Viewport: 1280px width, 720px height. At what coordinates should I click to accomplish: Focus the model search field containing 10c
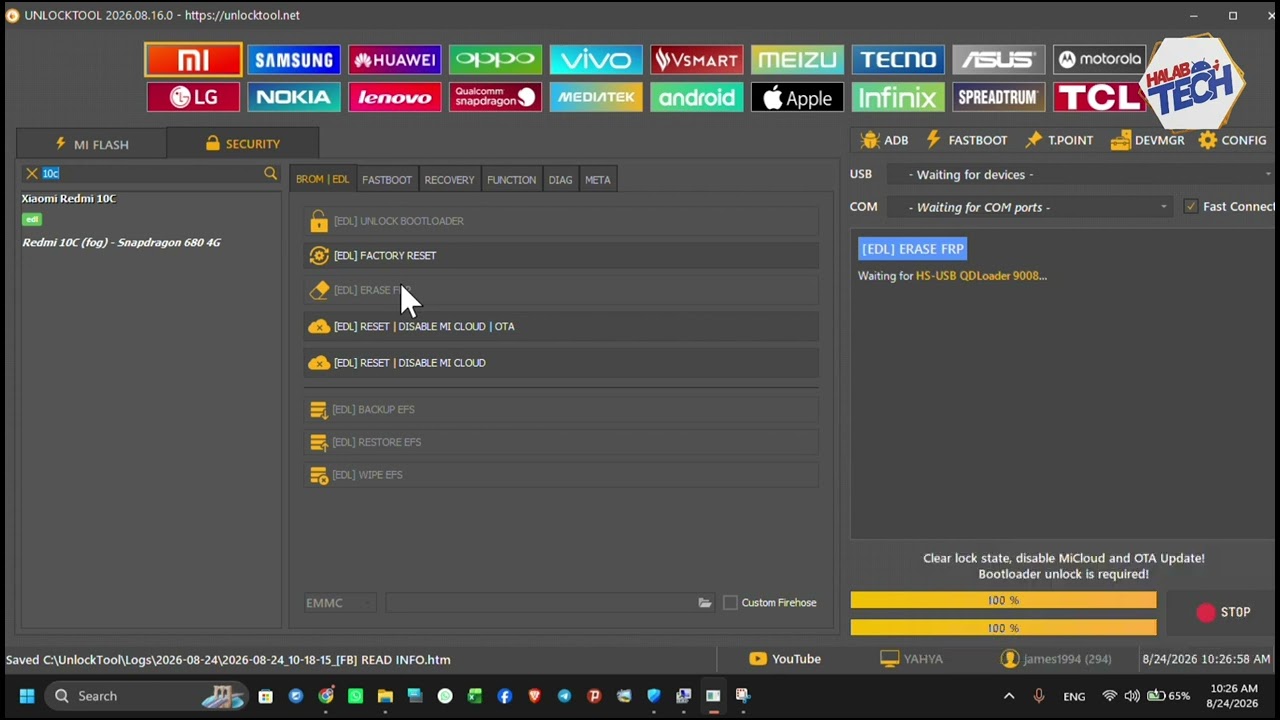[150, 174]
